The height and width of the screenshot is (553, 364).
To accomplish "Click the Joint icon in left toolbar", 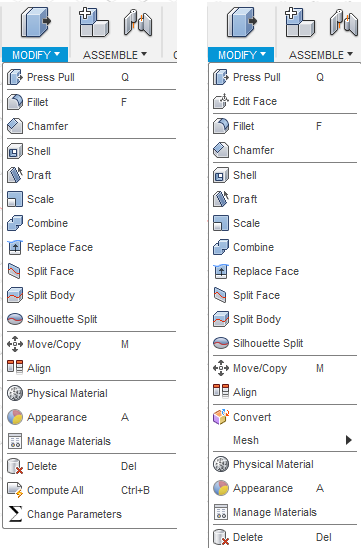I will coord(138,23).
